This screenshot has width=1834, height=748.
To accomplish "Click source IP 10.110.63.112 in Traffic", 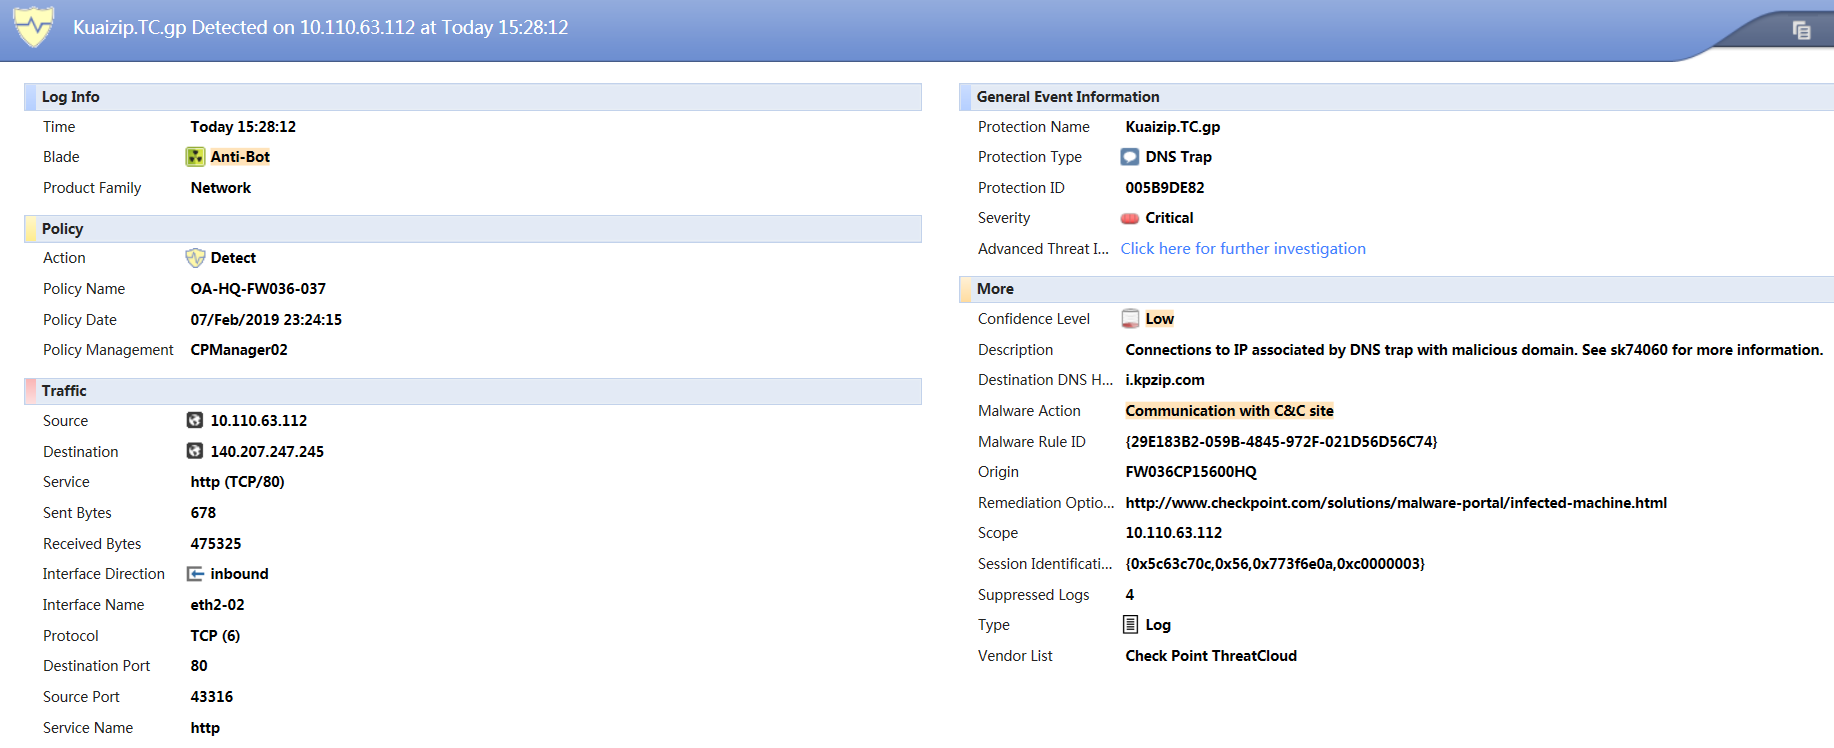I will click(259, 421).
